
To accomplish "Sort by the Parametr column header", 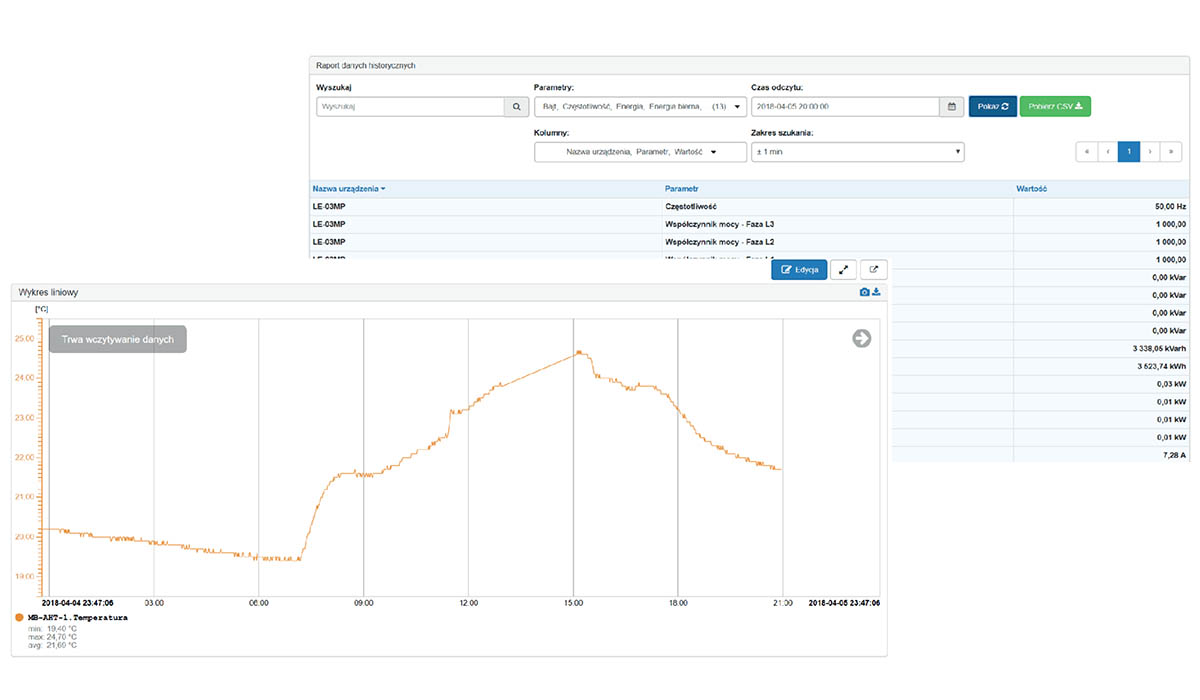I will click(x=681, y=188).
